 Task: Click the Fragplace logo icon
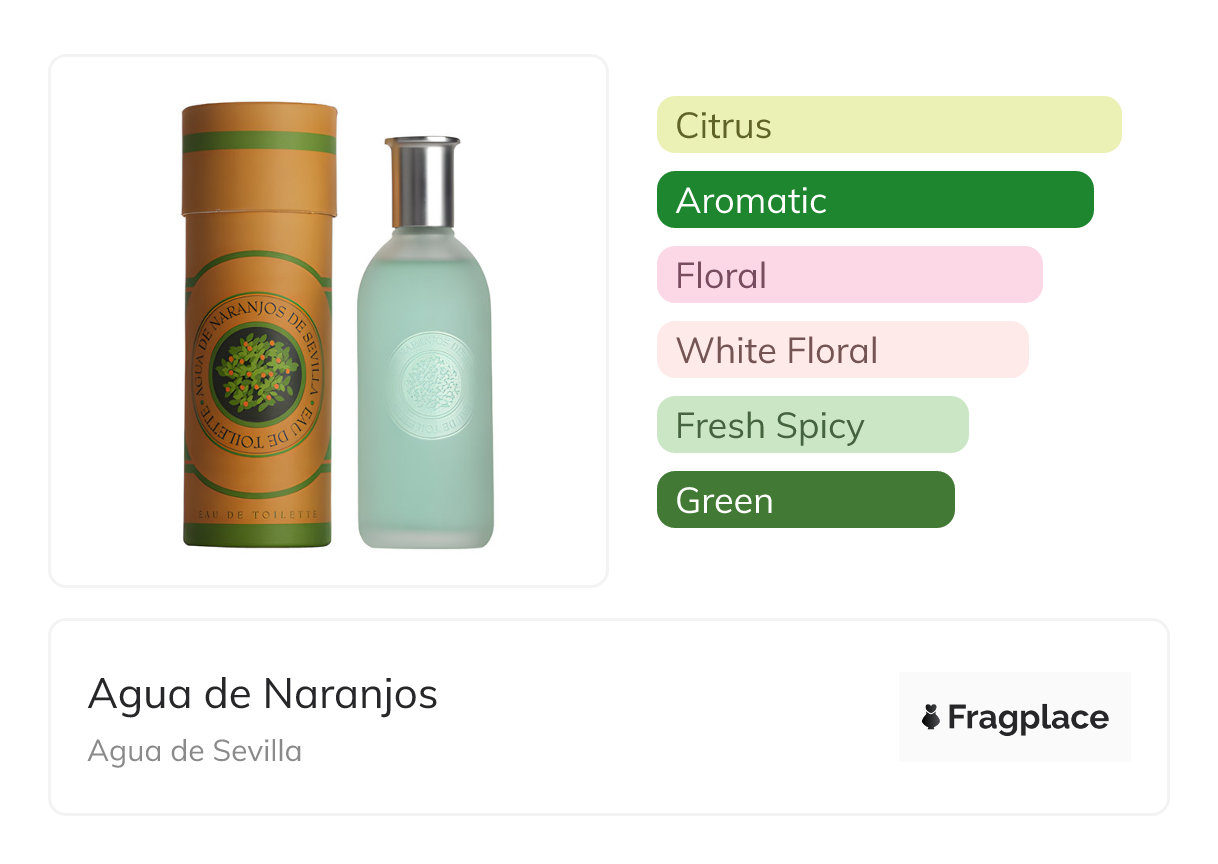coord(931,717)
